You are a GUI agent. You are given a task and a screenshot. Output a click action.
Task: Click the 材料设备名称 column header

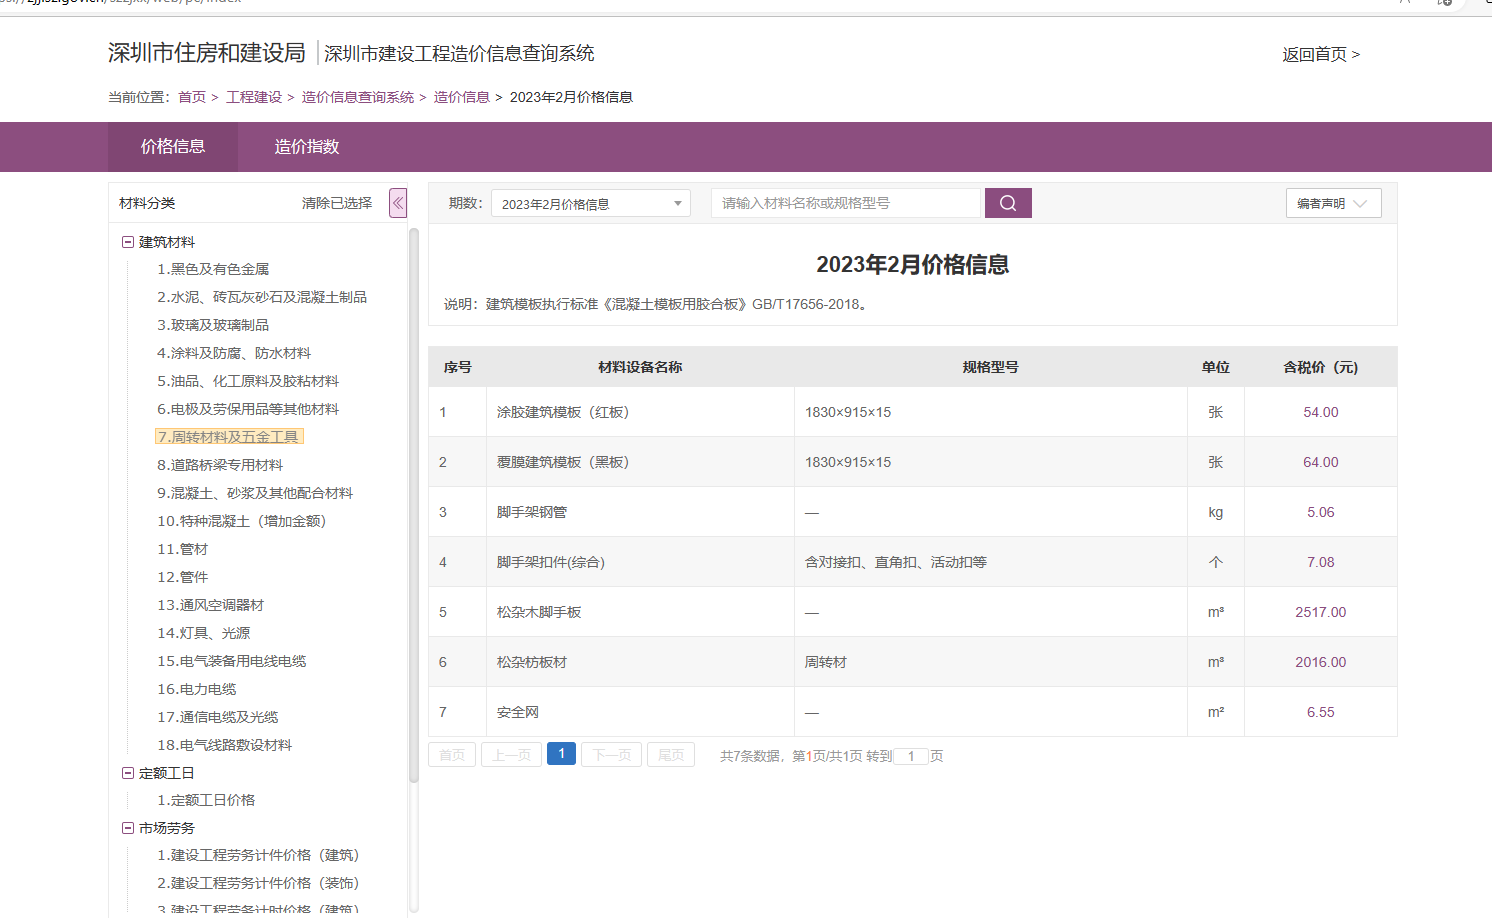[640, 367]
